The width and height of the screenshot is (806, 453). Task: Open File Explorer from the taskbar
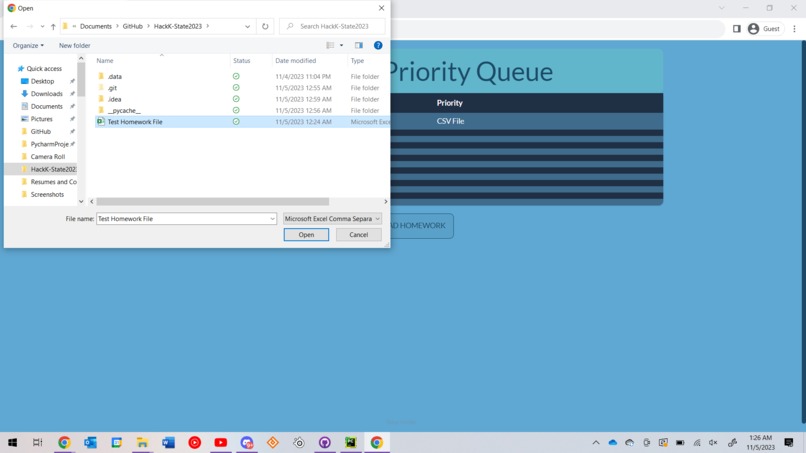[142, 442]
